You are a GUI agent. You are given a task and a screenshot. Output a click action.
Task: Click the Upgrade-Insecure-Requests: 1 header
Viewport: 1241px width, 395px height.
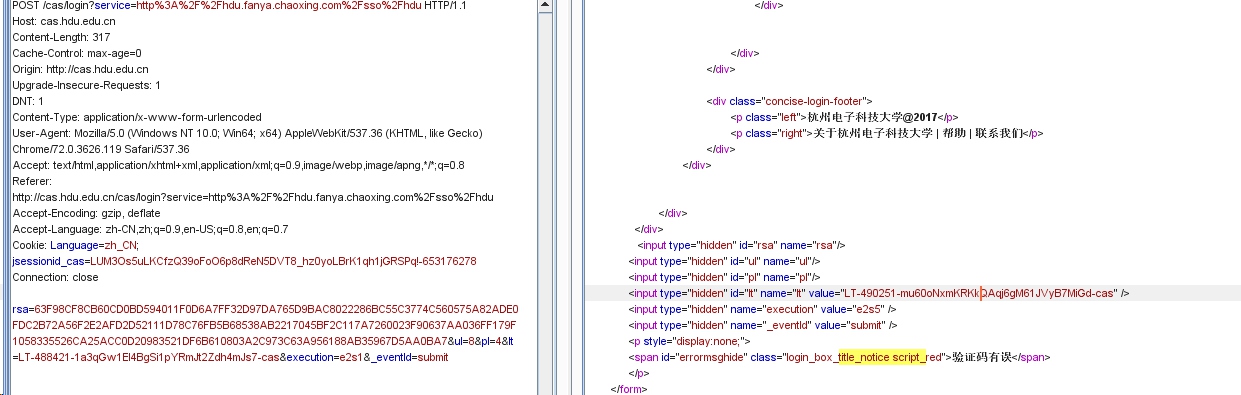coord(86,85)
